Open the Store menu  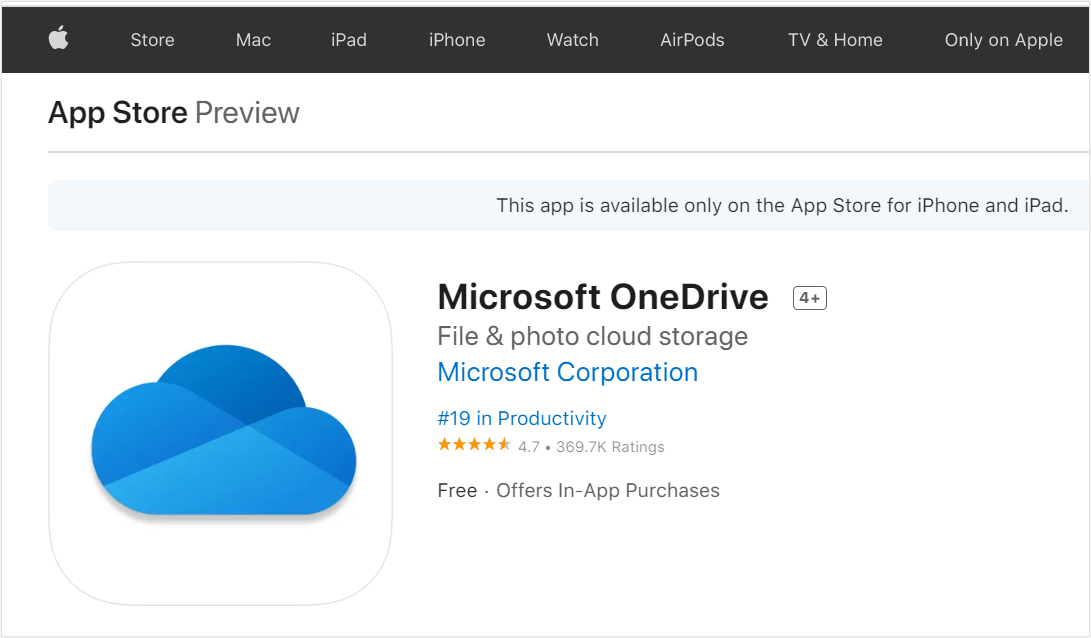[x=152, y=40]
